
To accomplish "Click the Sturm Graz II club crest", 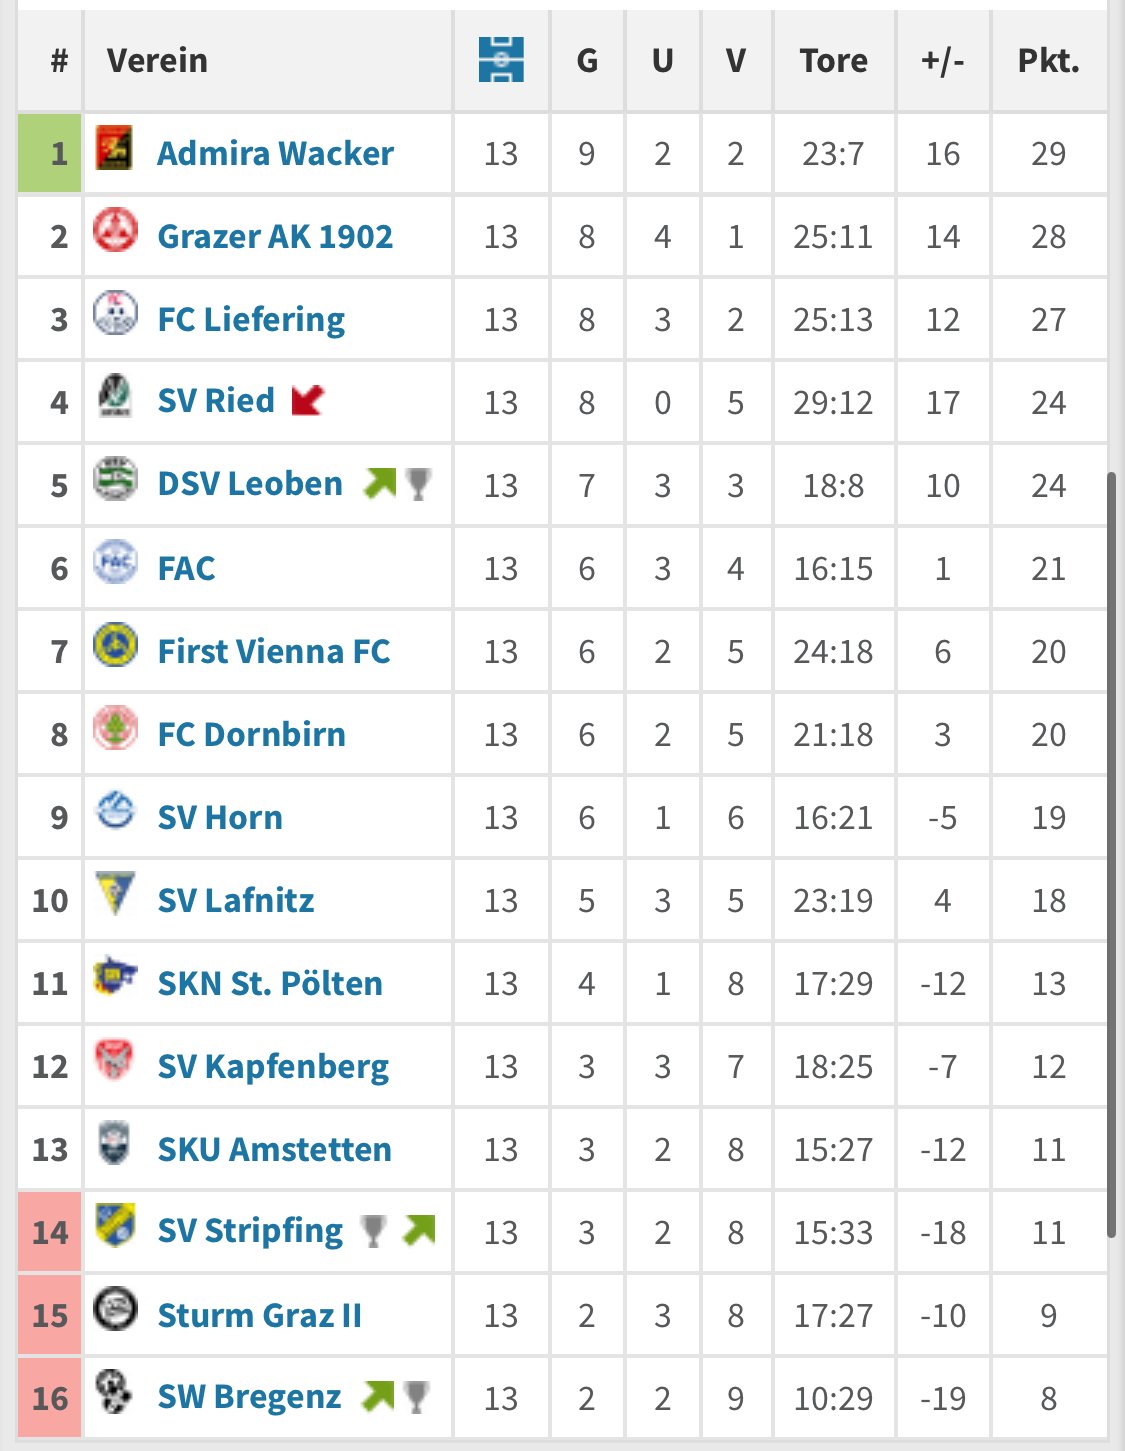I will pyautogui.click(x=115, y=1309).
